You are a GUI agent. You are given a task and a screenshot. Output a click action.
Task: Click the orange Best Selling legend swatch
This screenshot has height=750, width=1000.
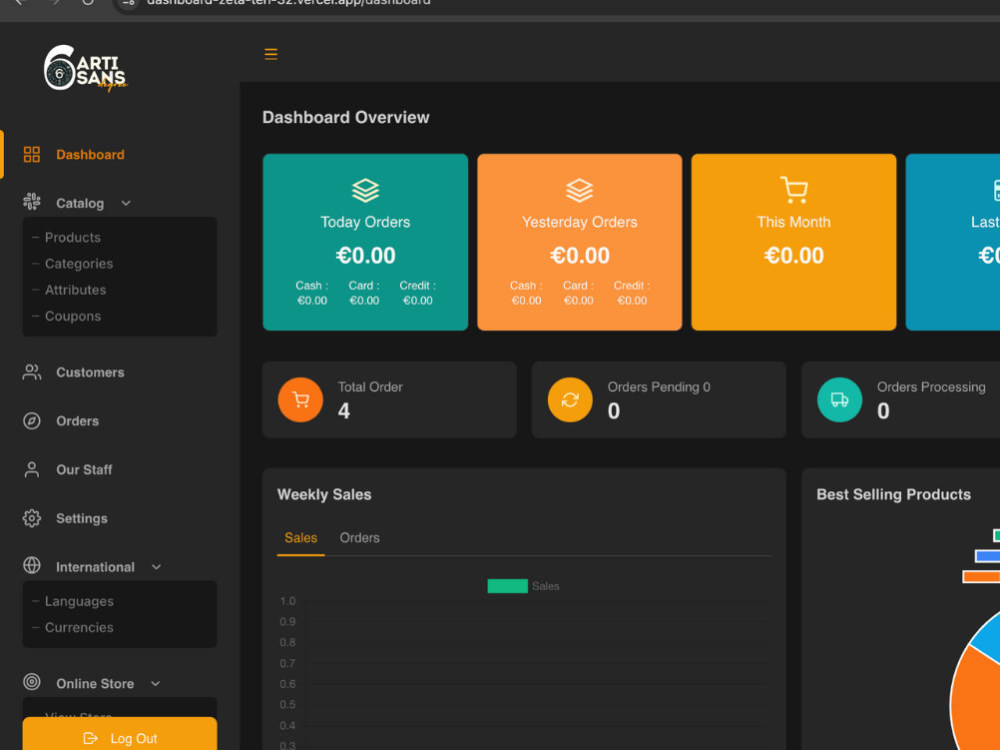tap(981, 577)
